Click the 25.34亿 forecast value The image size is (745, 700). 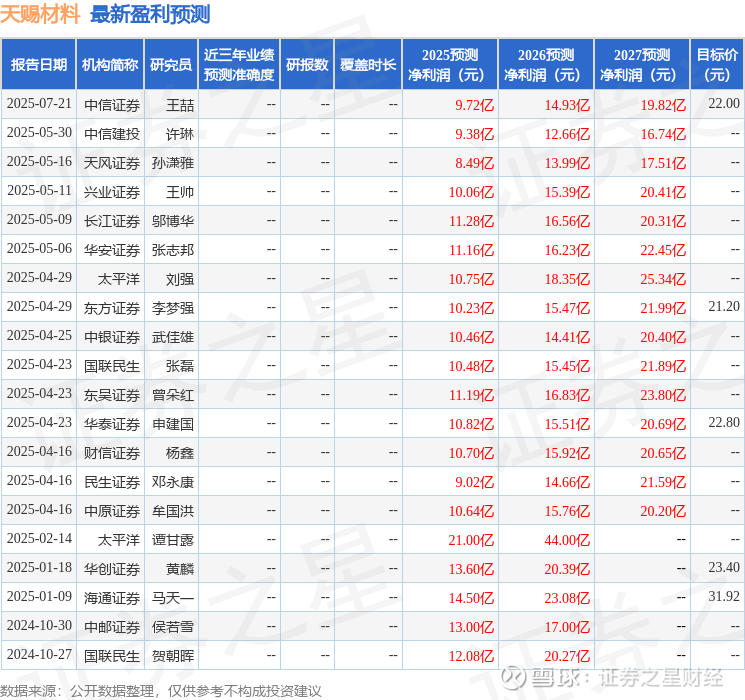663,279
